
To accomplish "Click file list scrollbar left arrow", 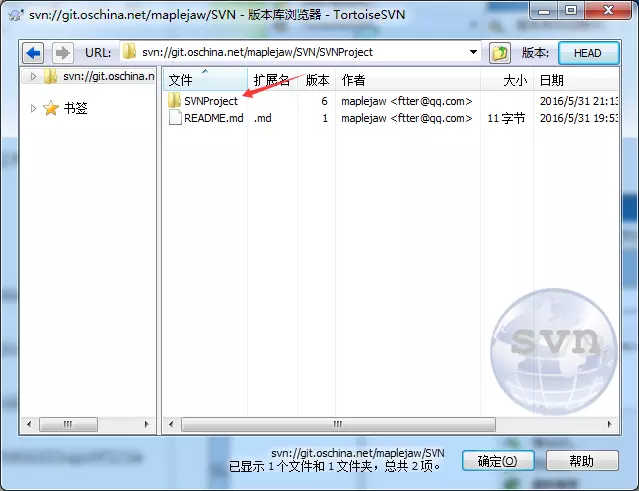I will 171,425.
